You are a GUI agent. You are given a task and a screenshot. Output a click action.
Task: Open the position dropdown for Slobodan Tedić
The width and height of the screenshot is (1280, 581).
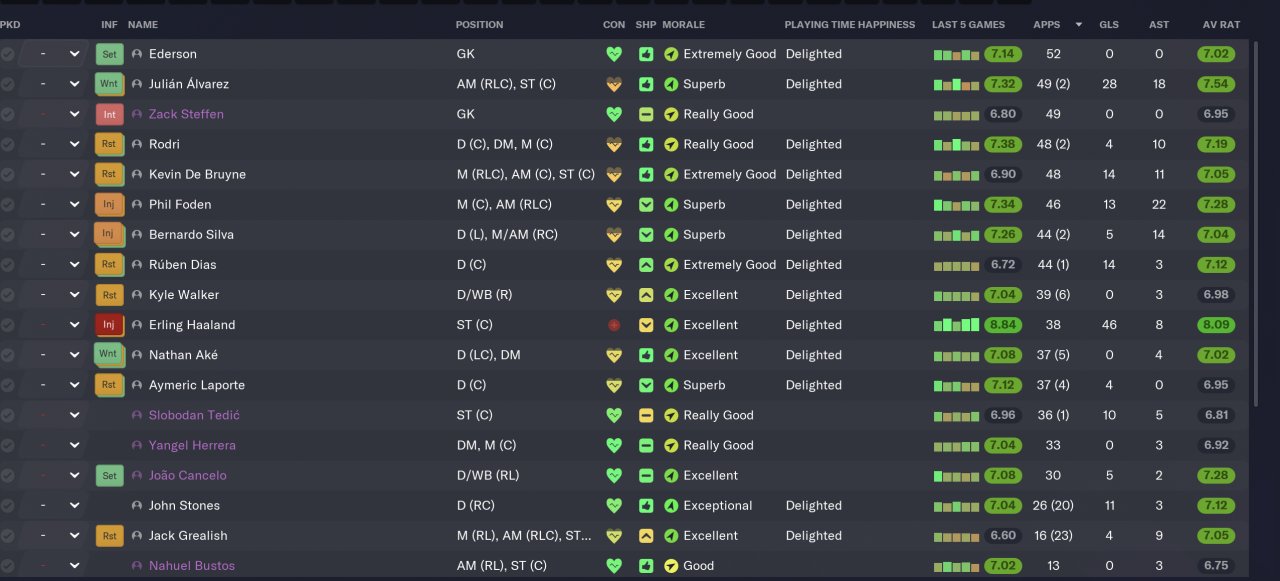pyautogui.click(x=74, y=415)
